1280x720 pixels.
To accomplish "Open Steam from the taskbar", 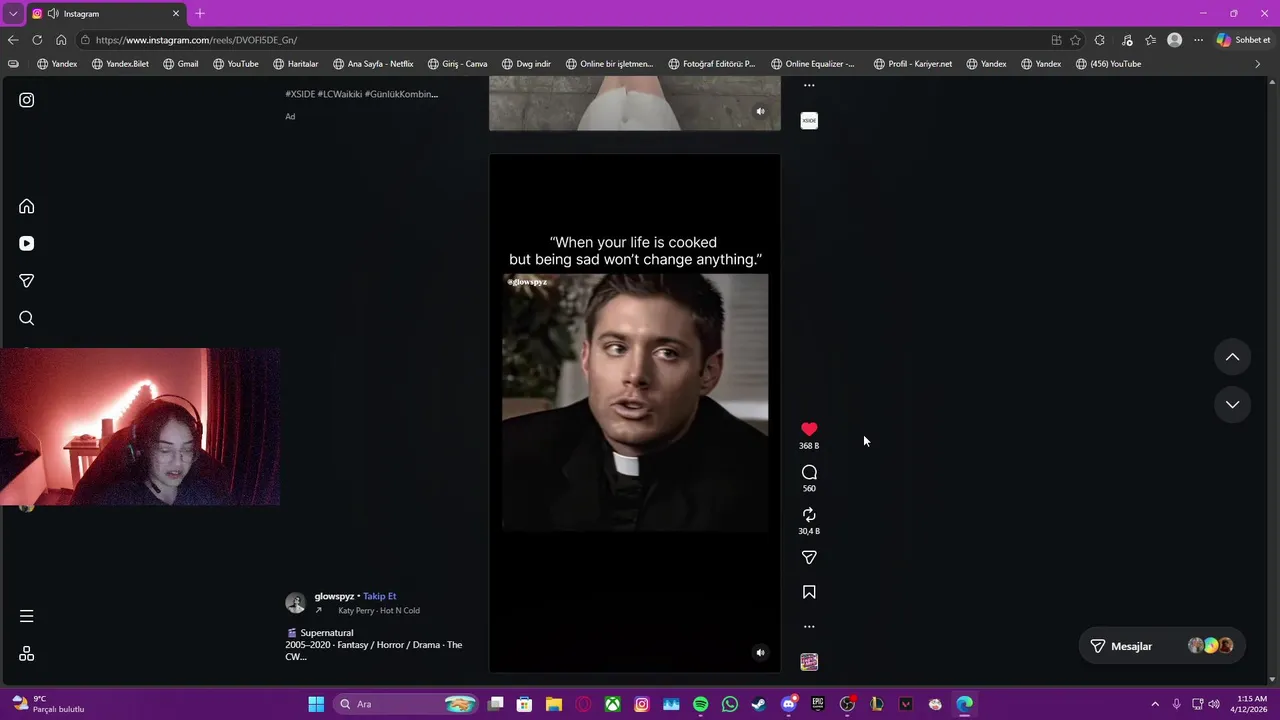I will pos(759,704).
